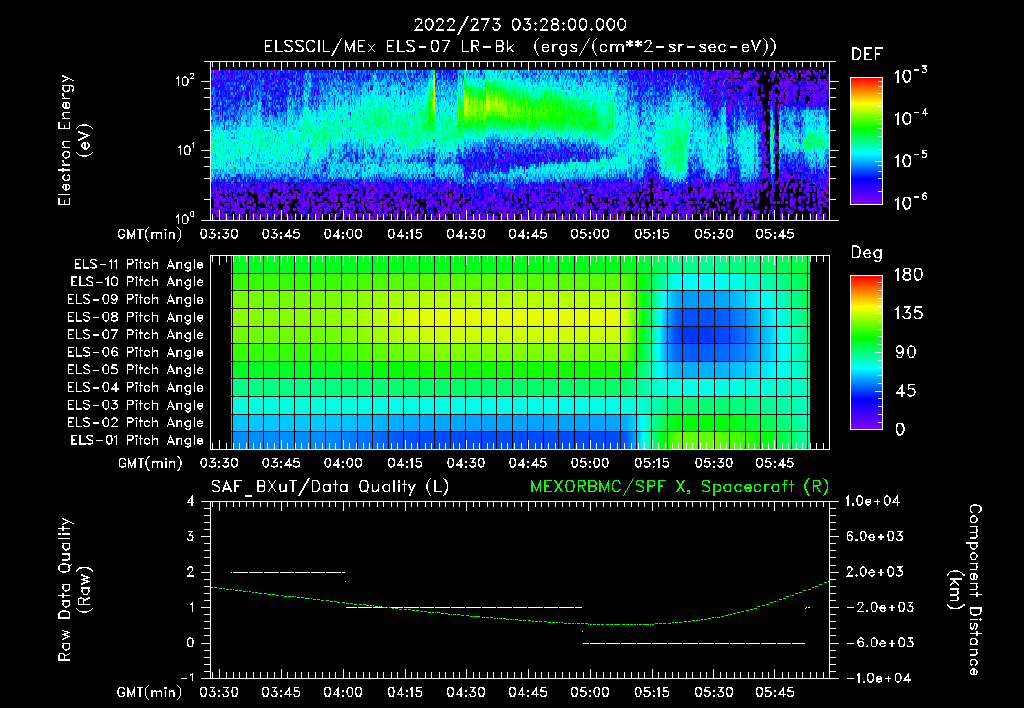Click ELS-10 Pitch Angle row label
The height and width of the screenshot is (708, 1024).
tap(137, 282)
